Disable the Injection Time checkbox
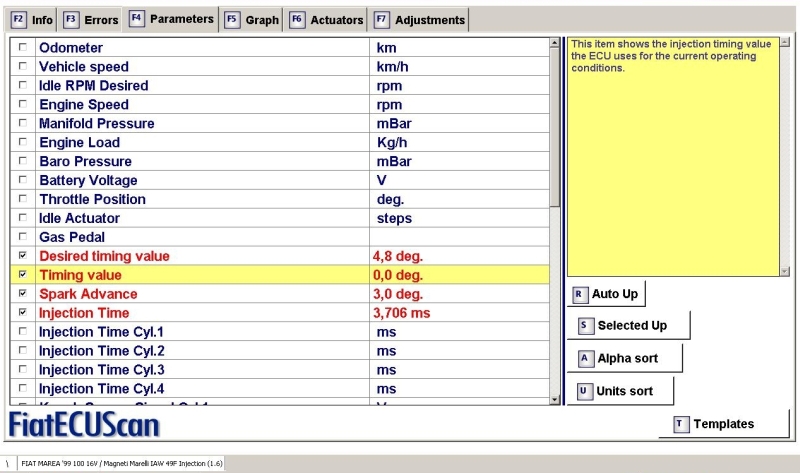Viewport: 800px width, 473px height. pyautogui.click(x=23, y=313)
